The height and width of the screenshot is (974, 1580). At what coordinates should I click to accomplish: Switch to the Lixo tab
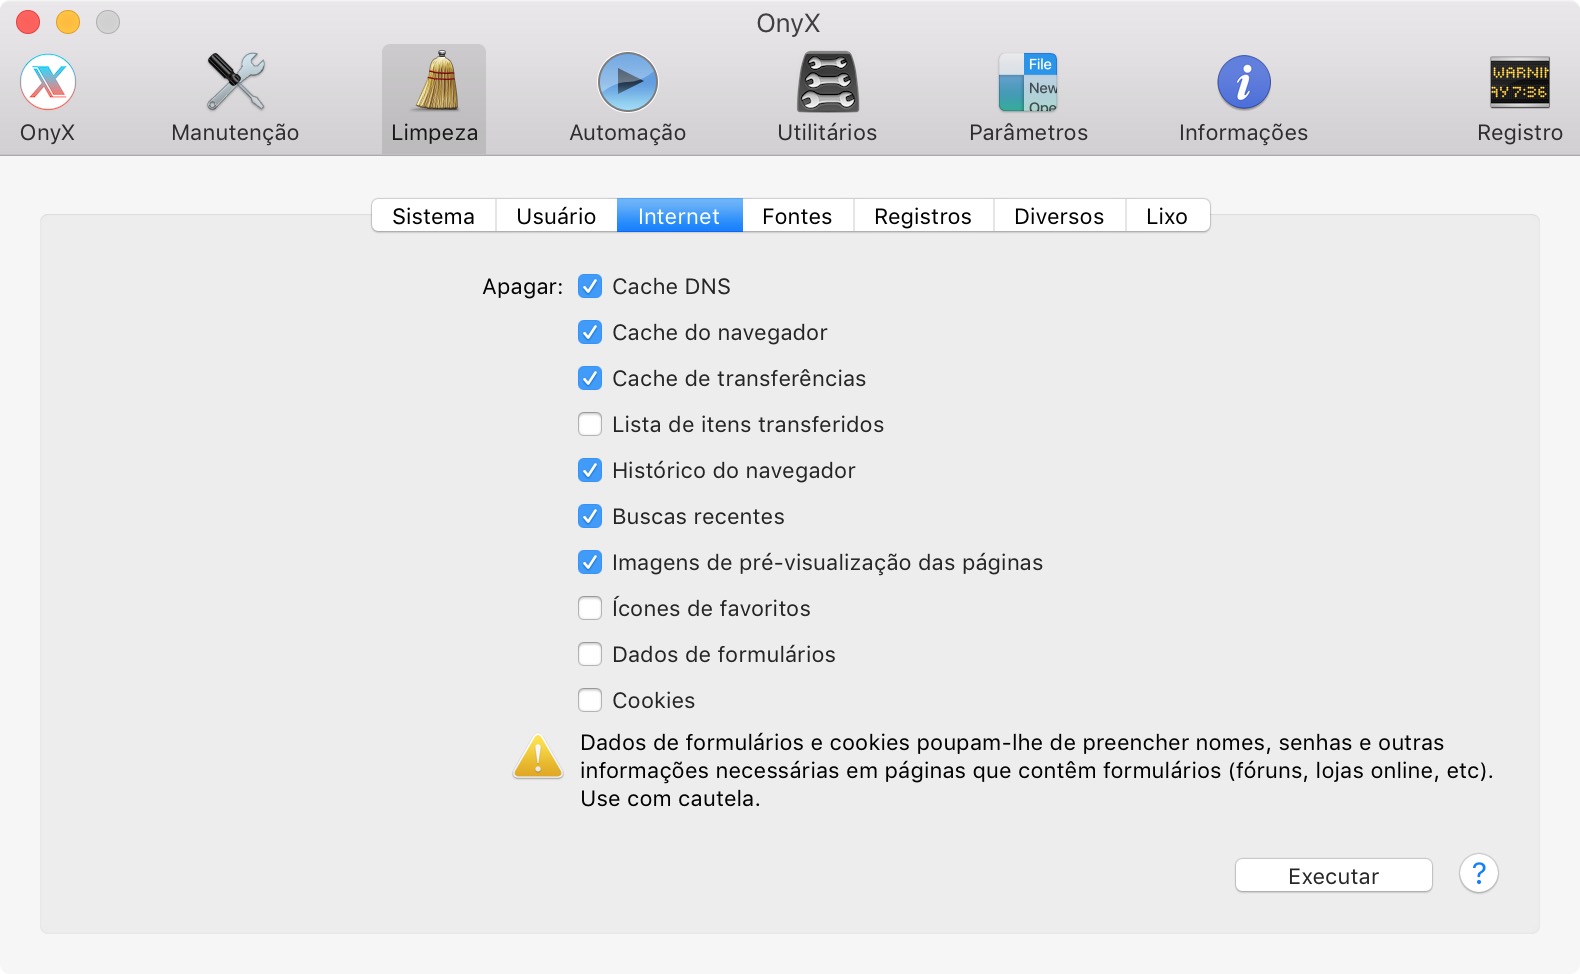pyautogui.click(x=1167, y=216)
